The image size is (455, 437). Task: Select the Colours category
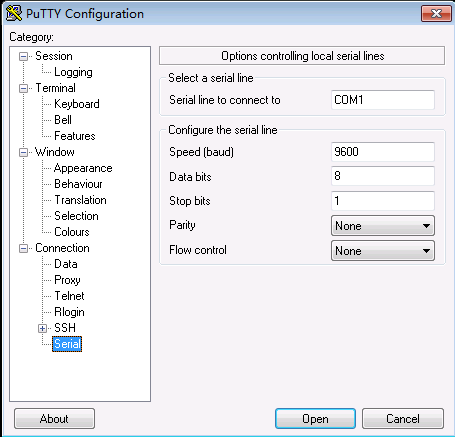coord(72,232)
